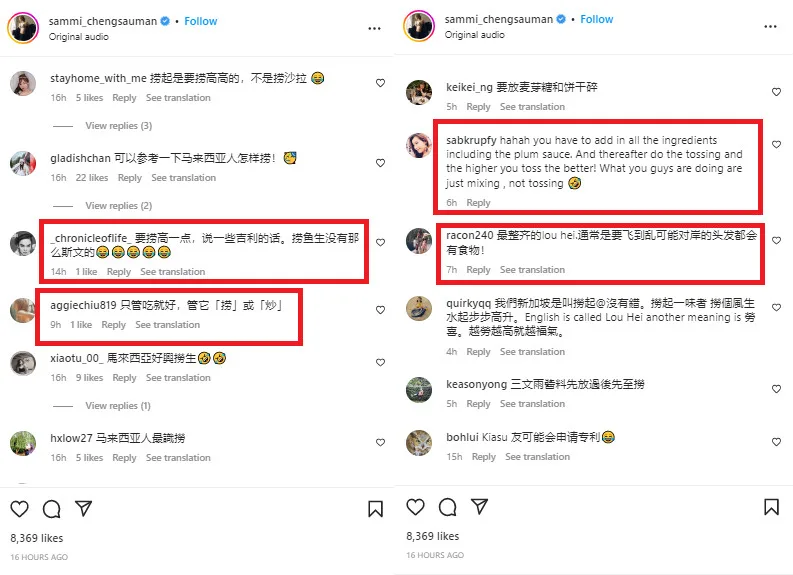See translation of quirkyqq's comment
Screen dimensions: 793x575
(x=533, y=351)
